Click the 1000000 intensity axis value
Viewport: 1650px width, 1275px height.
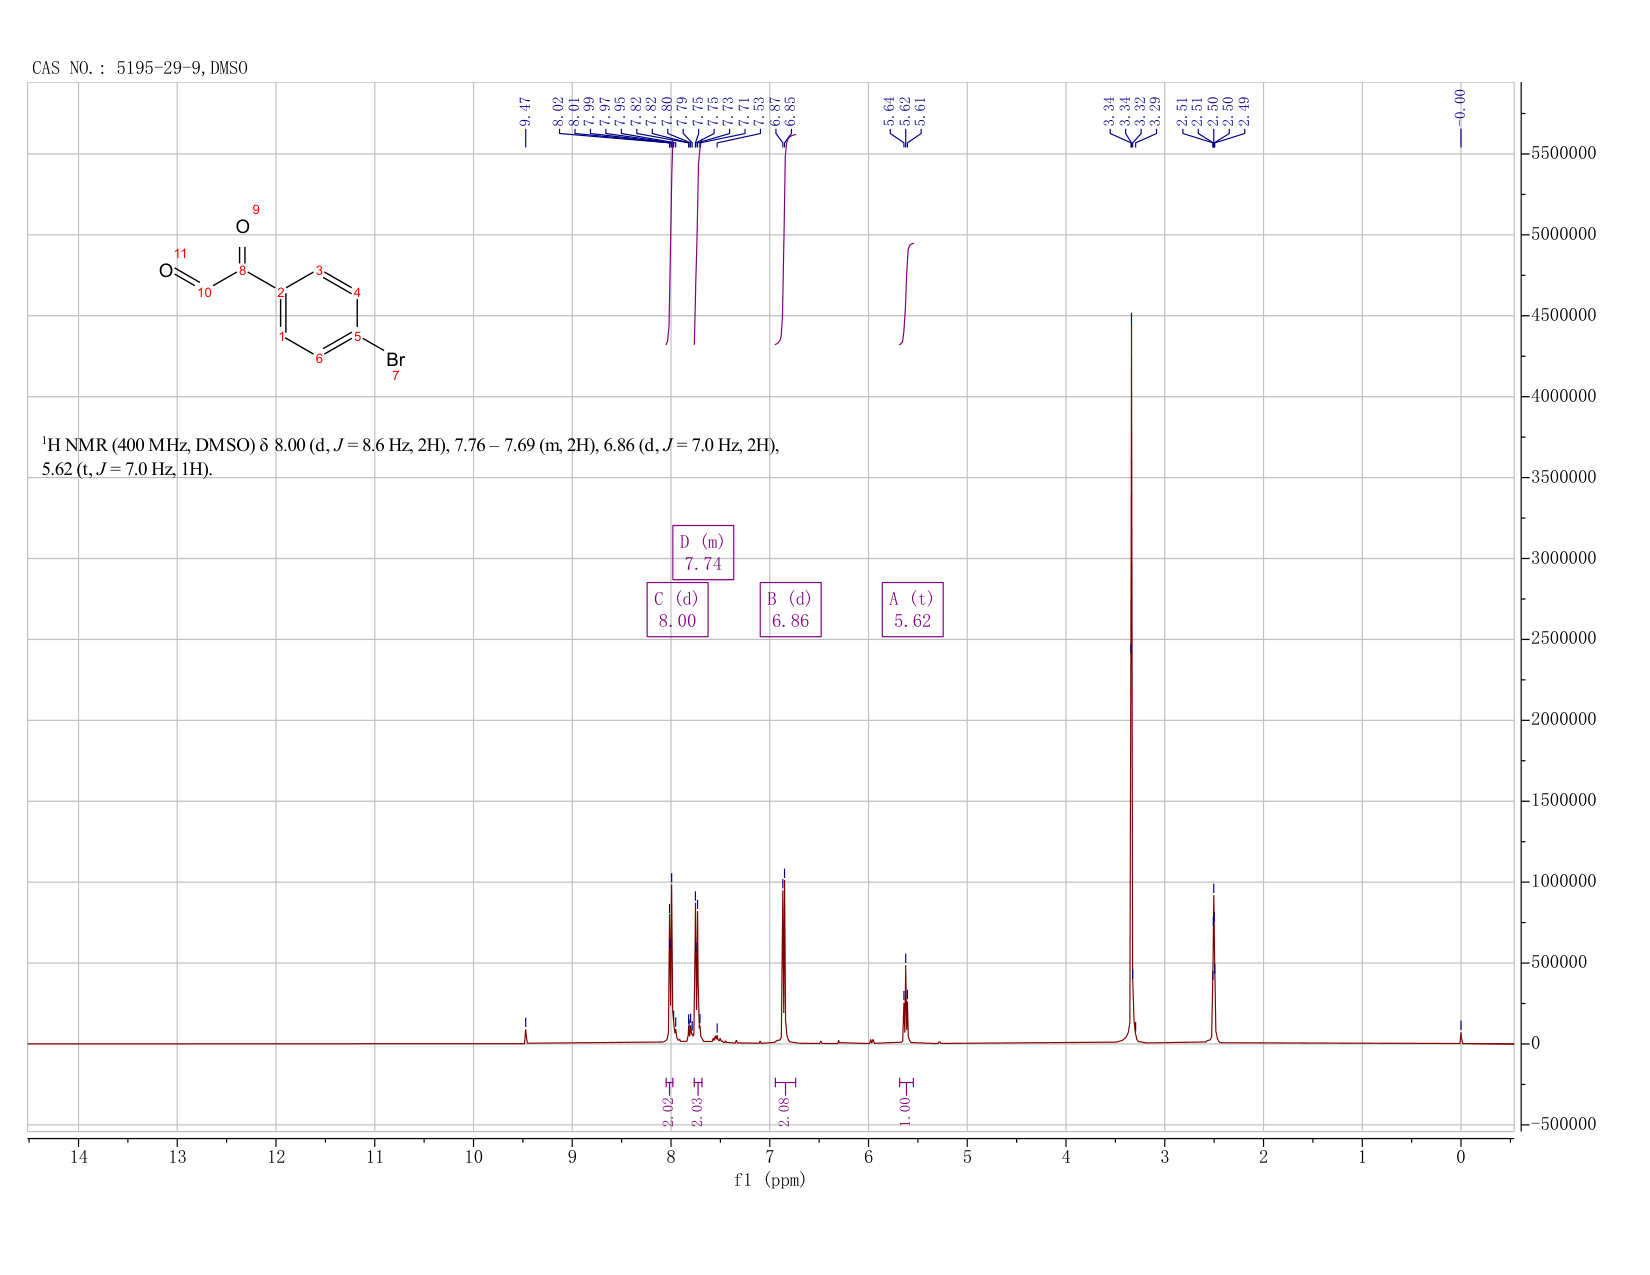(x=1563, y=882)
